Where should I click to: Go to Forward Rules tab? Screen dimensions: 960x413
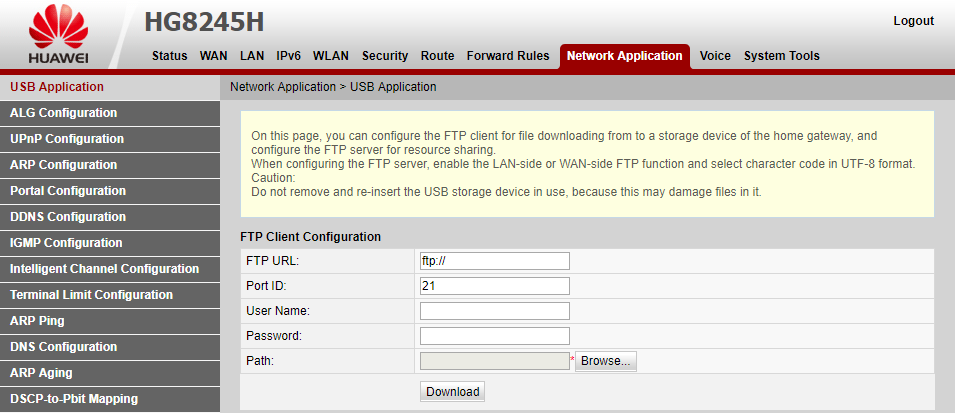(x=508, y=56)
